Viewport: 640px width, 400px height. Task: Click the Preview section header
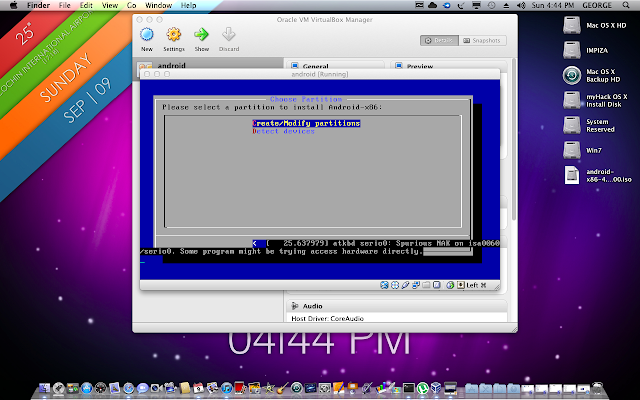click(x=420, y=66)
